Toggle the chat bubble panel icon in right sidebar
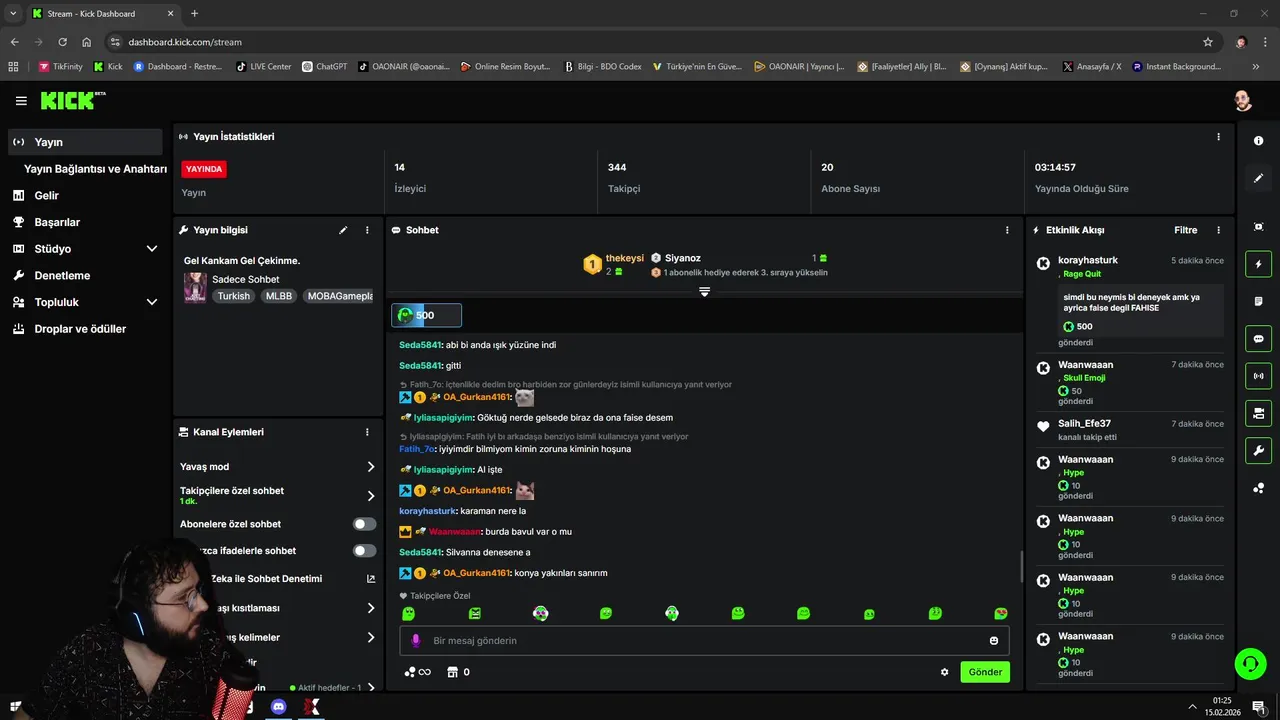Image resolution: width=1280 pixels, height=720 pixels. tap(1258, 339)
